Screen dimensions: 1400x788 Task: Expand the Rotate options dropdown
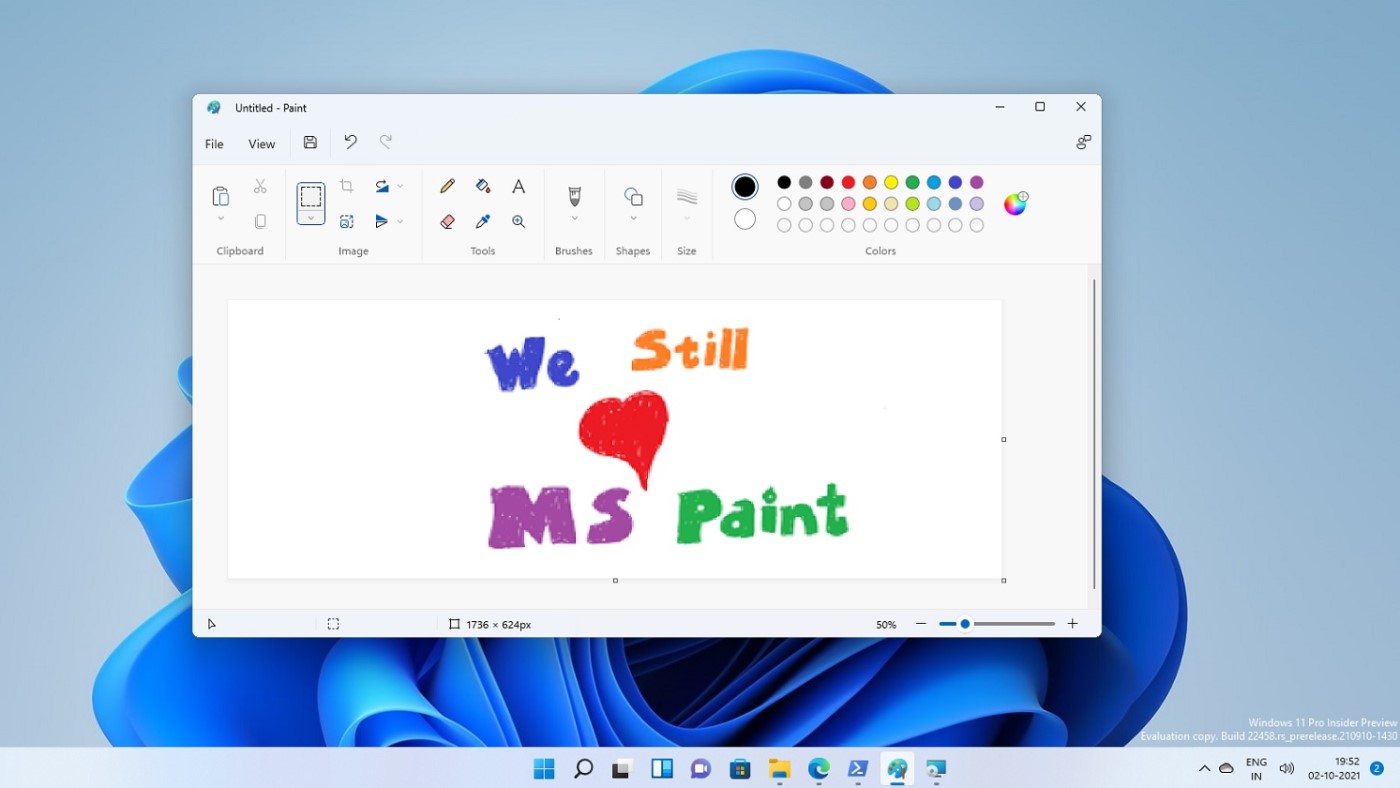(402, 186)
